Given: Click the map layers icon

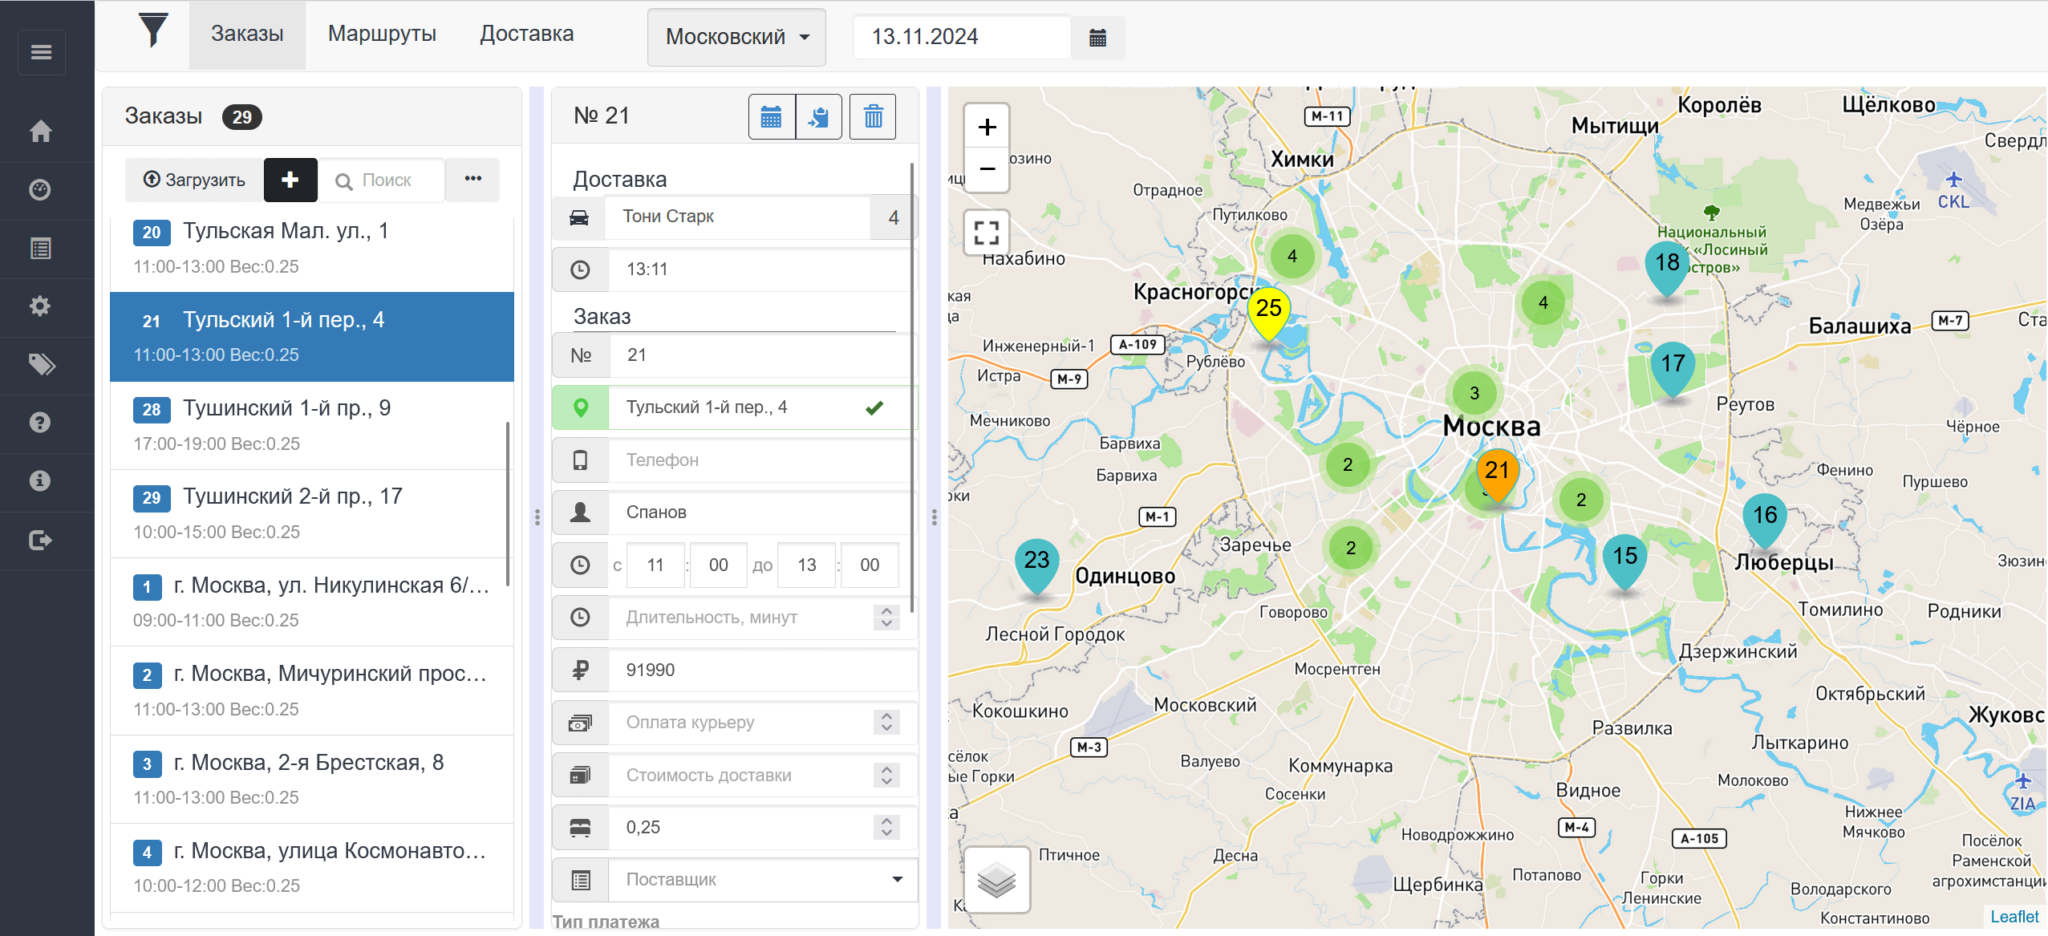Looking at the screenshot, I should pyautogui.click(x=996, y=880).
